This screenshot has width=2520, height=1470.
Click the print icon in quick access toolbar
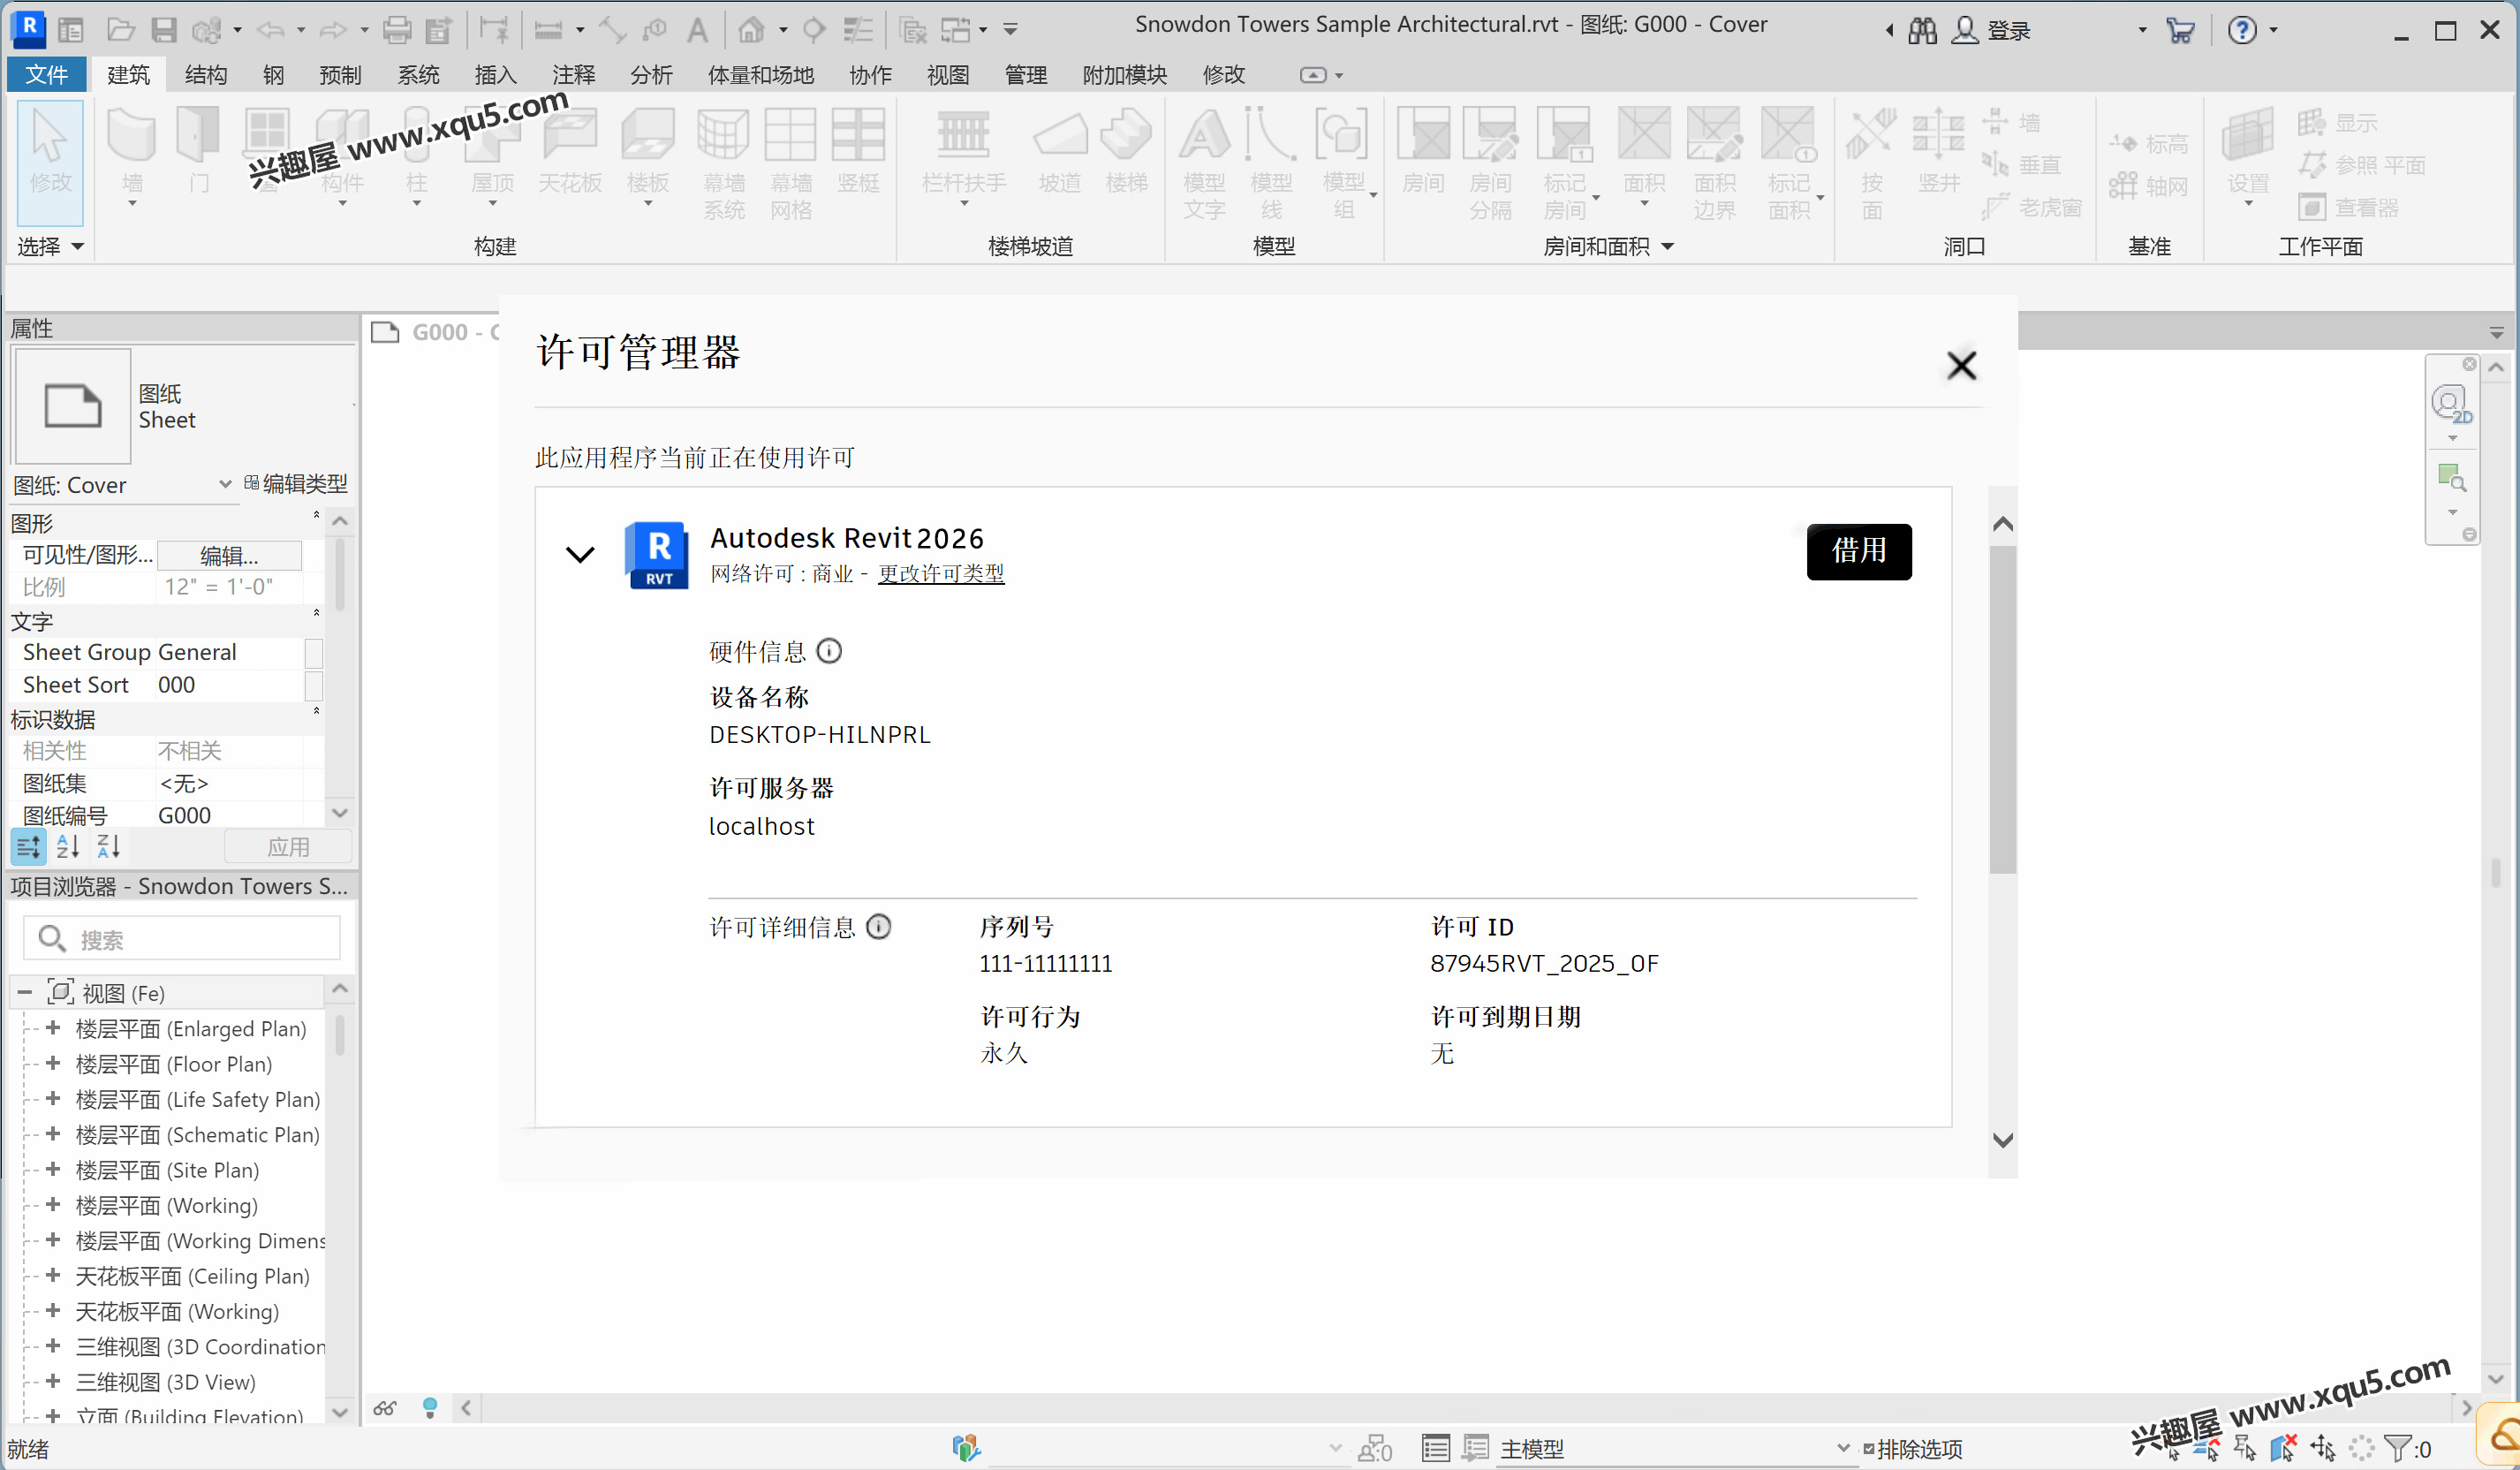[397, 30]
